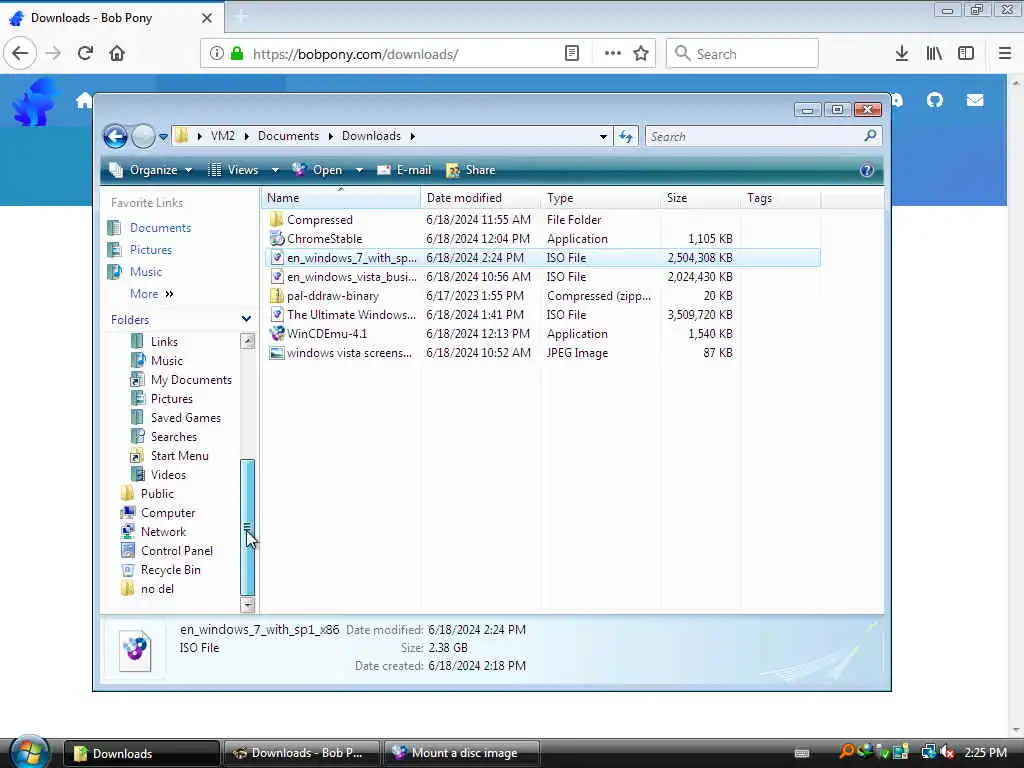The height and width of the screenshot is (768, 1024).
Task: Click the Explorer search magnifier icon
Action: tap(870, 136)
